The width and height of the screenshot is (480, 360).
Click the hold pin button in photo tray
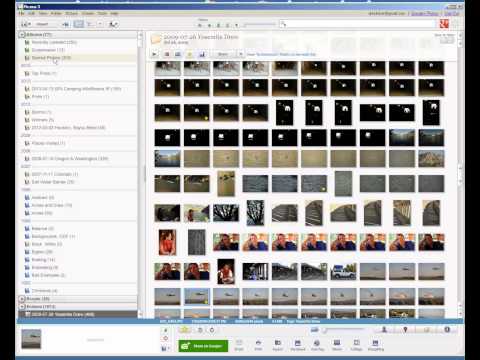pos(166,330)
